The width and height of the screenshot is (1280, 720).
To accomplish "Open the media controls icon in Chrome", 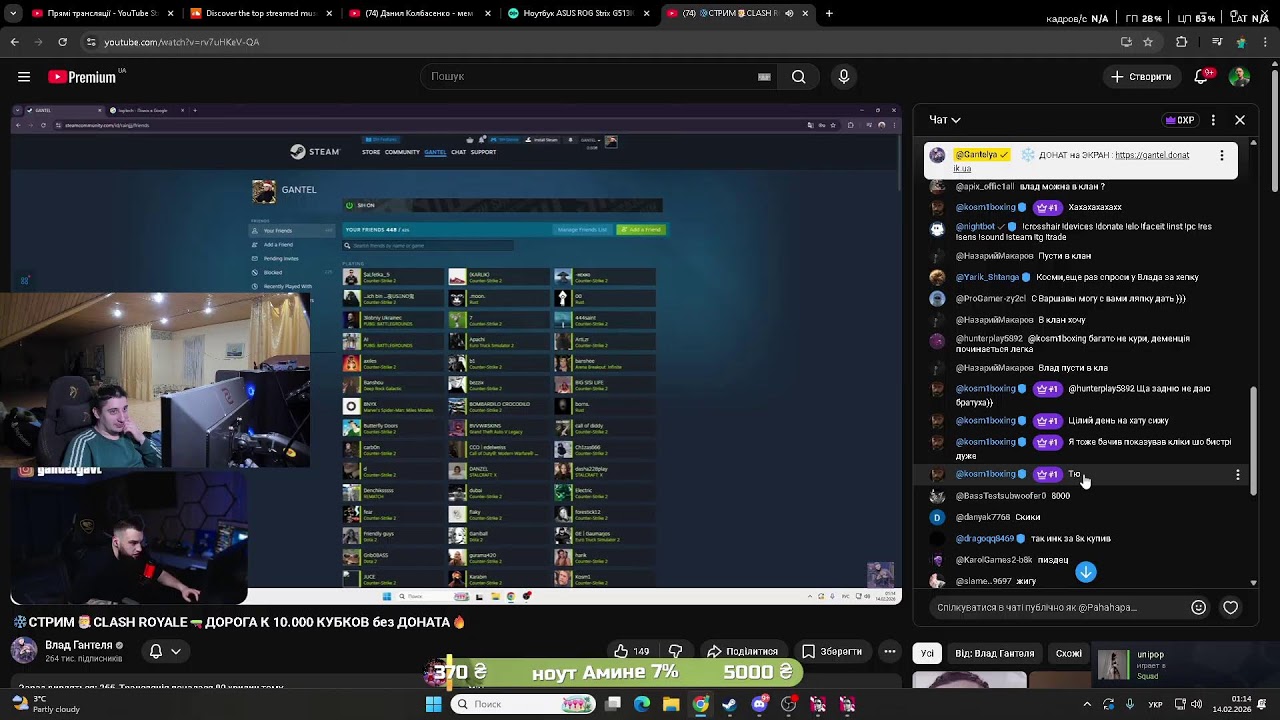I will tap(1217, 42).
